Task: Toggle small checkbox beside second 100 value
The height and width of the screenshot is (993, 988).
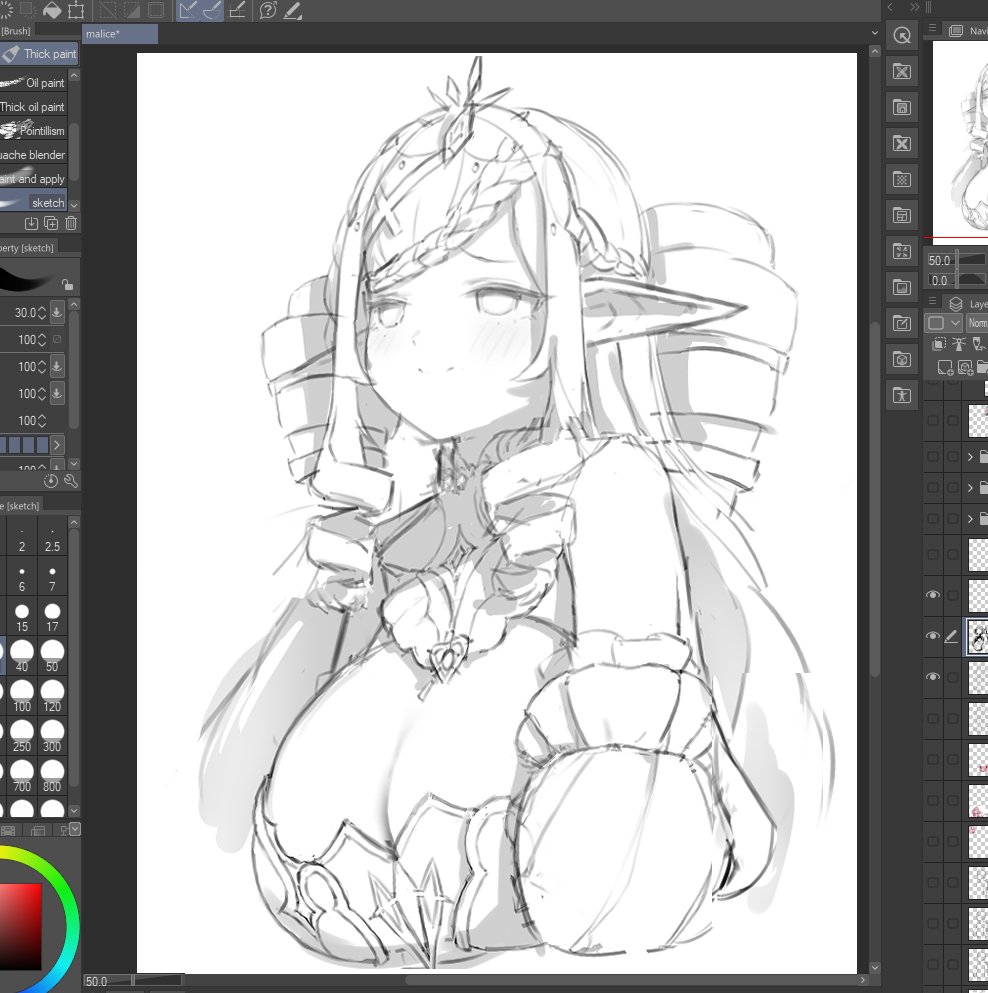Action: click(57, 339)
